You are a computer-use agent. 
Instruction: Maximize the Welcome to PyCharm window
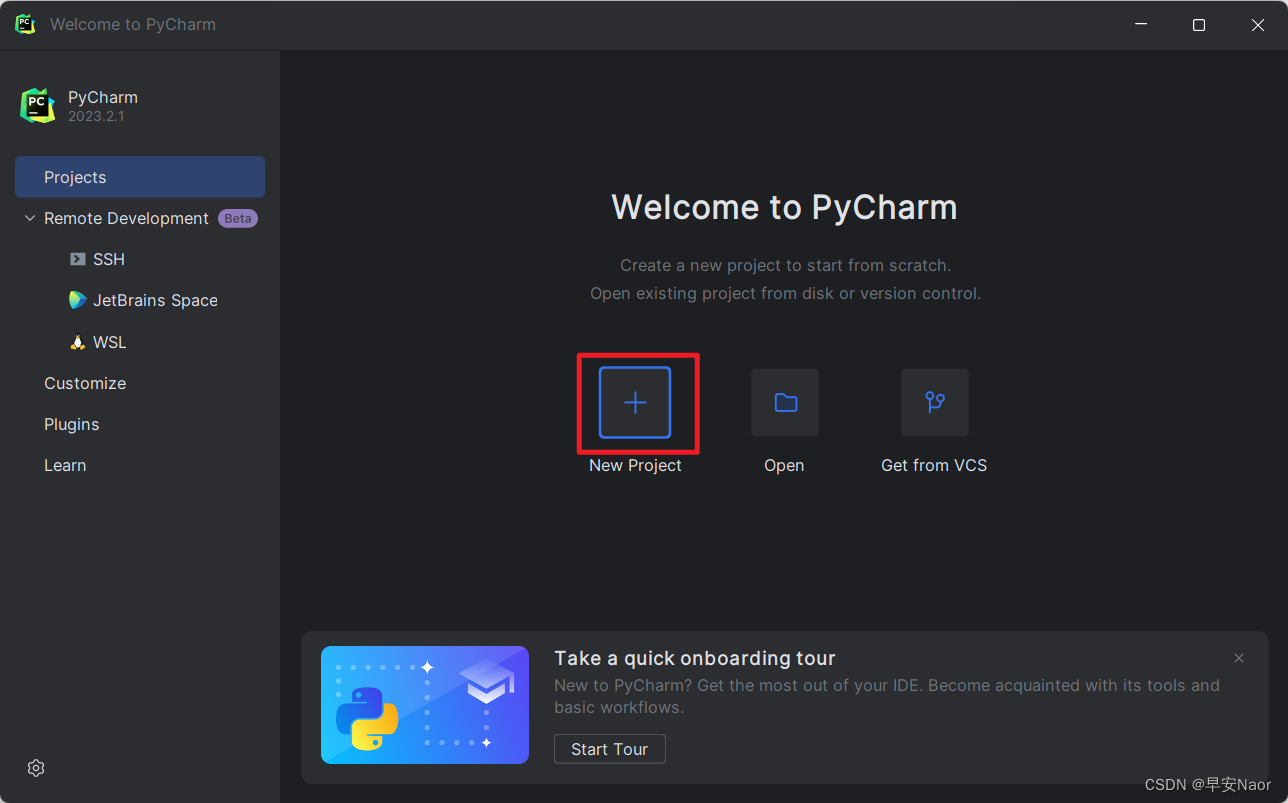click(x=1199, y=25)
